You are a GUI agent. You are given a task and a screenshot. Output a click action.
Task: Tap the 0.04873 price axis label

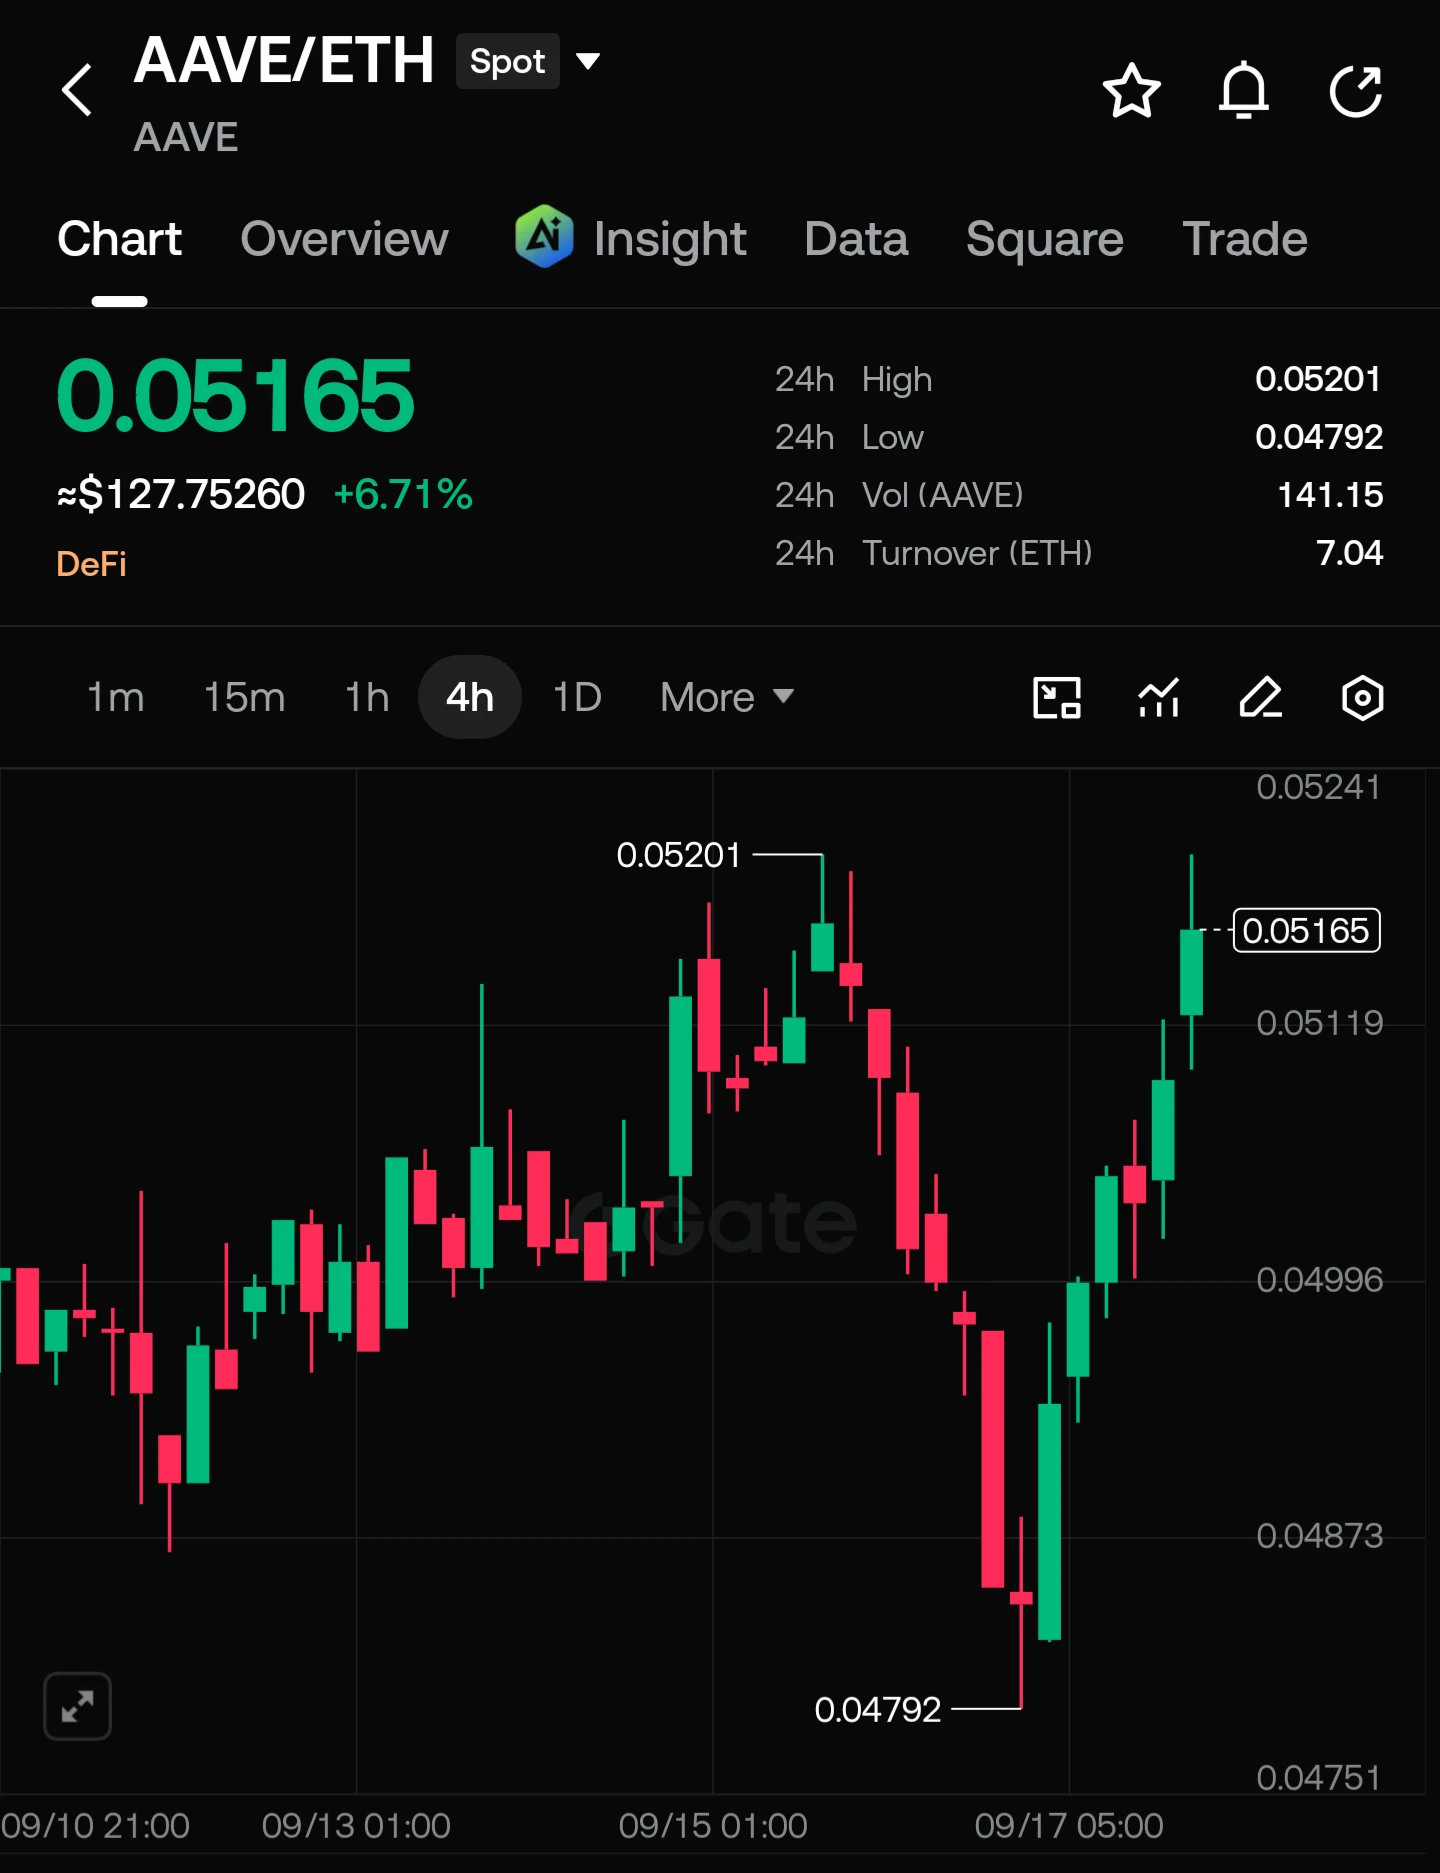coord(1320,1536)
